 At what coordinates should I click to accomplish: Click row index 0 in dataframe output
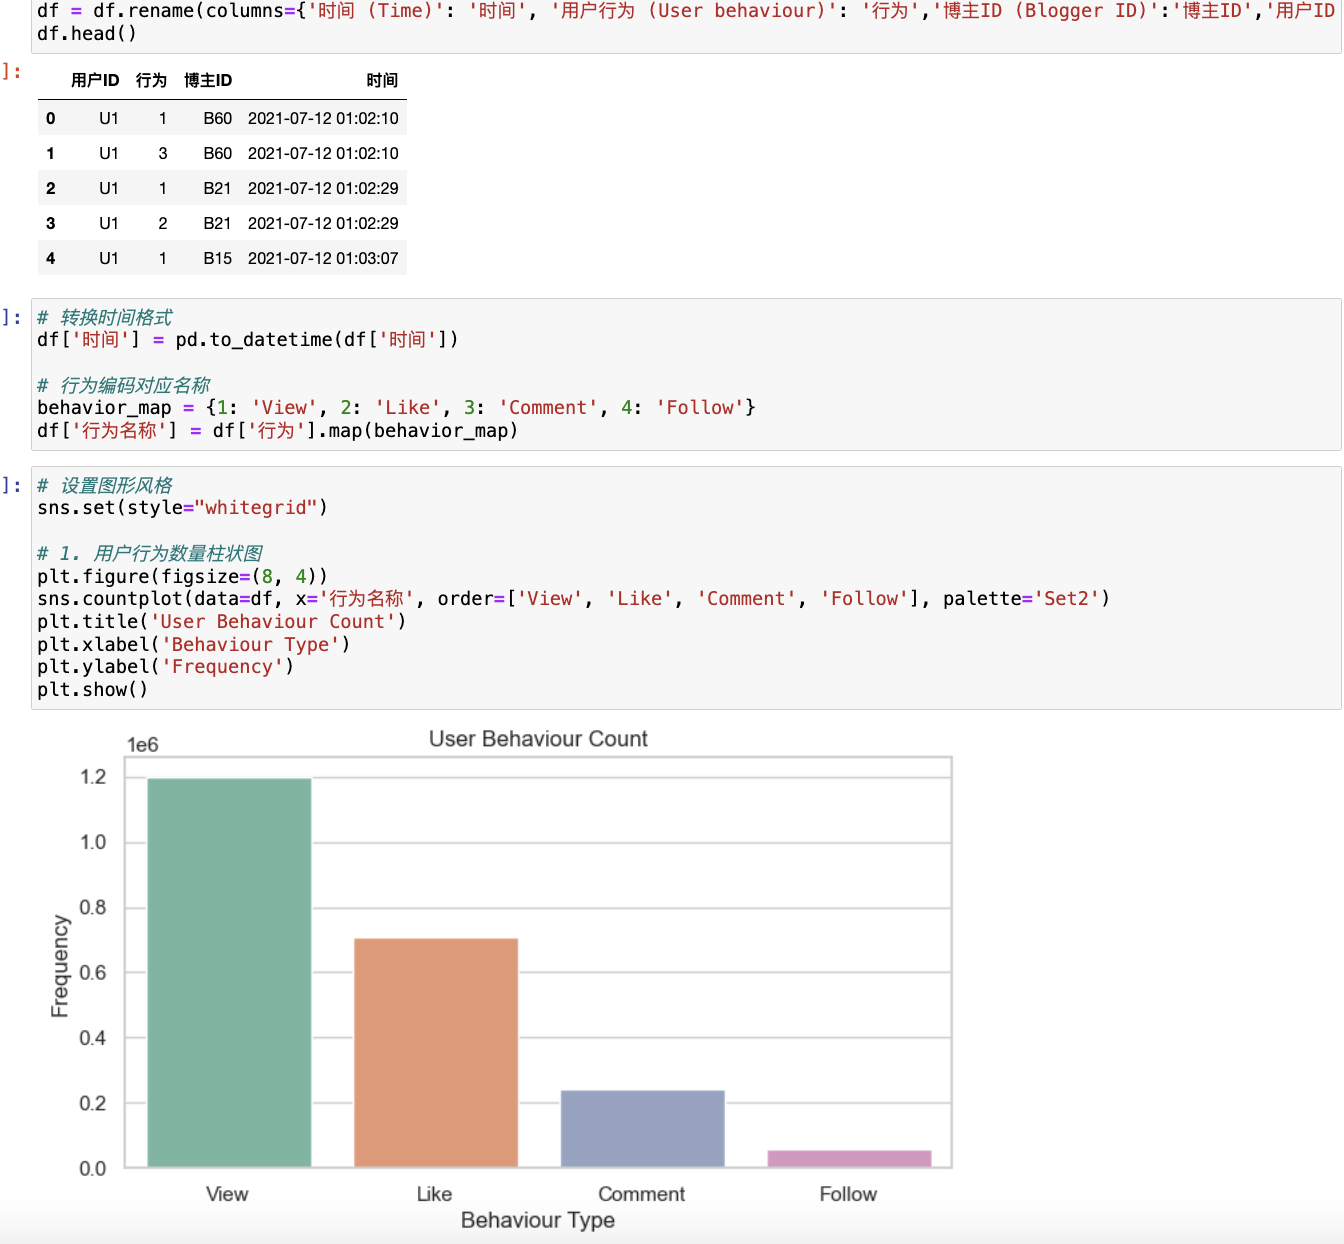pos(51,118)
